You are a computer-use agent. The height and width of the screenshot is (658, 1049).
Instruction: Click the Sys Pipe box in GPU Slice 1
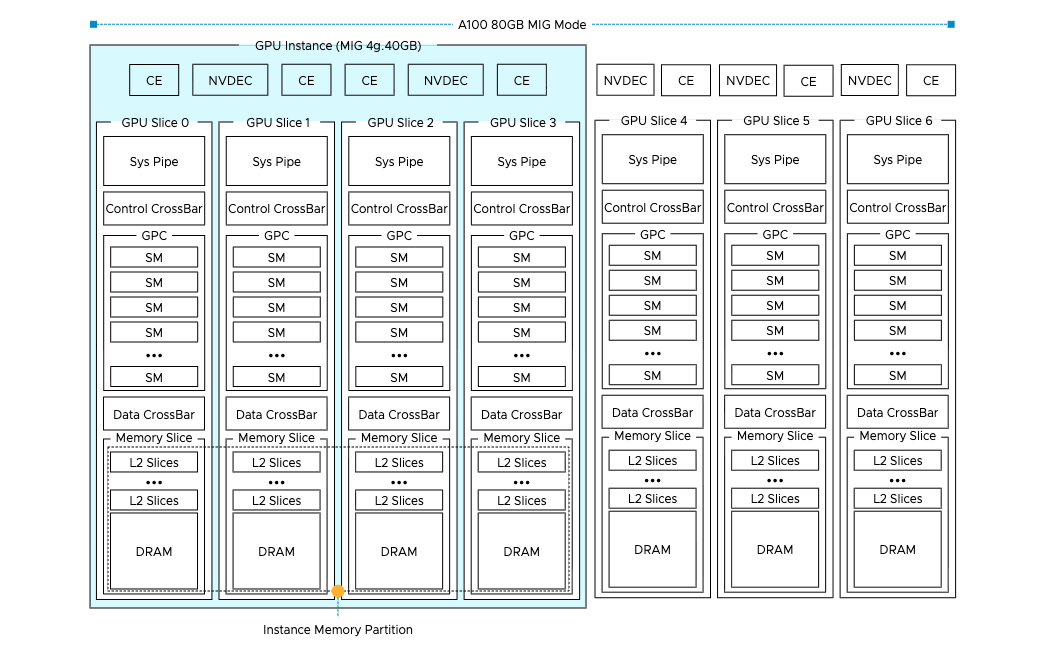276,161
